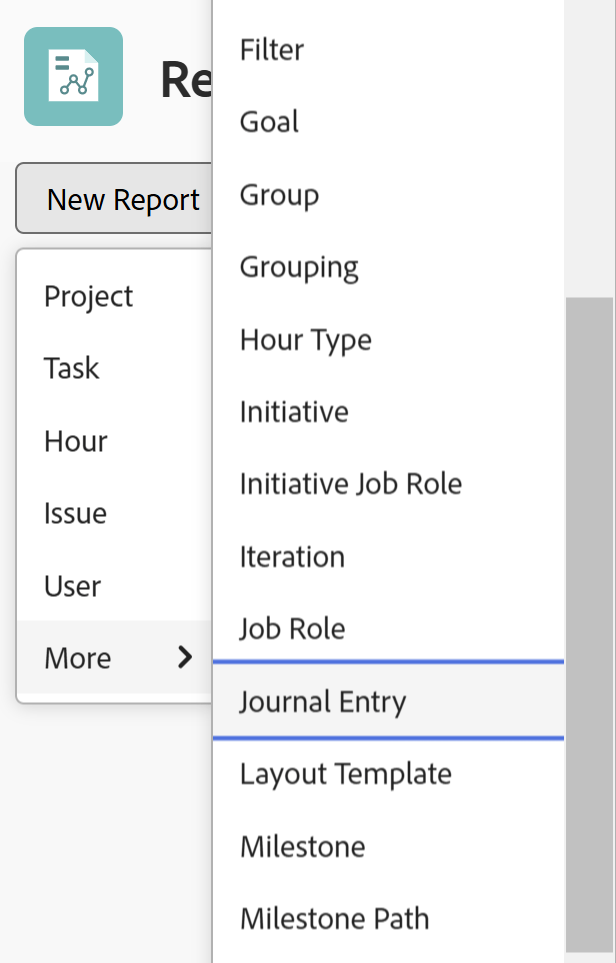
Task: Select User report type
Action: [73, 586]
